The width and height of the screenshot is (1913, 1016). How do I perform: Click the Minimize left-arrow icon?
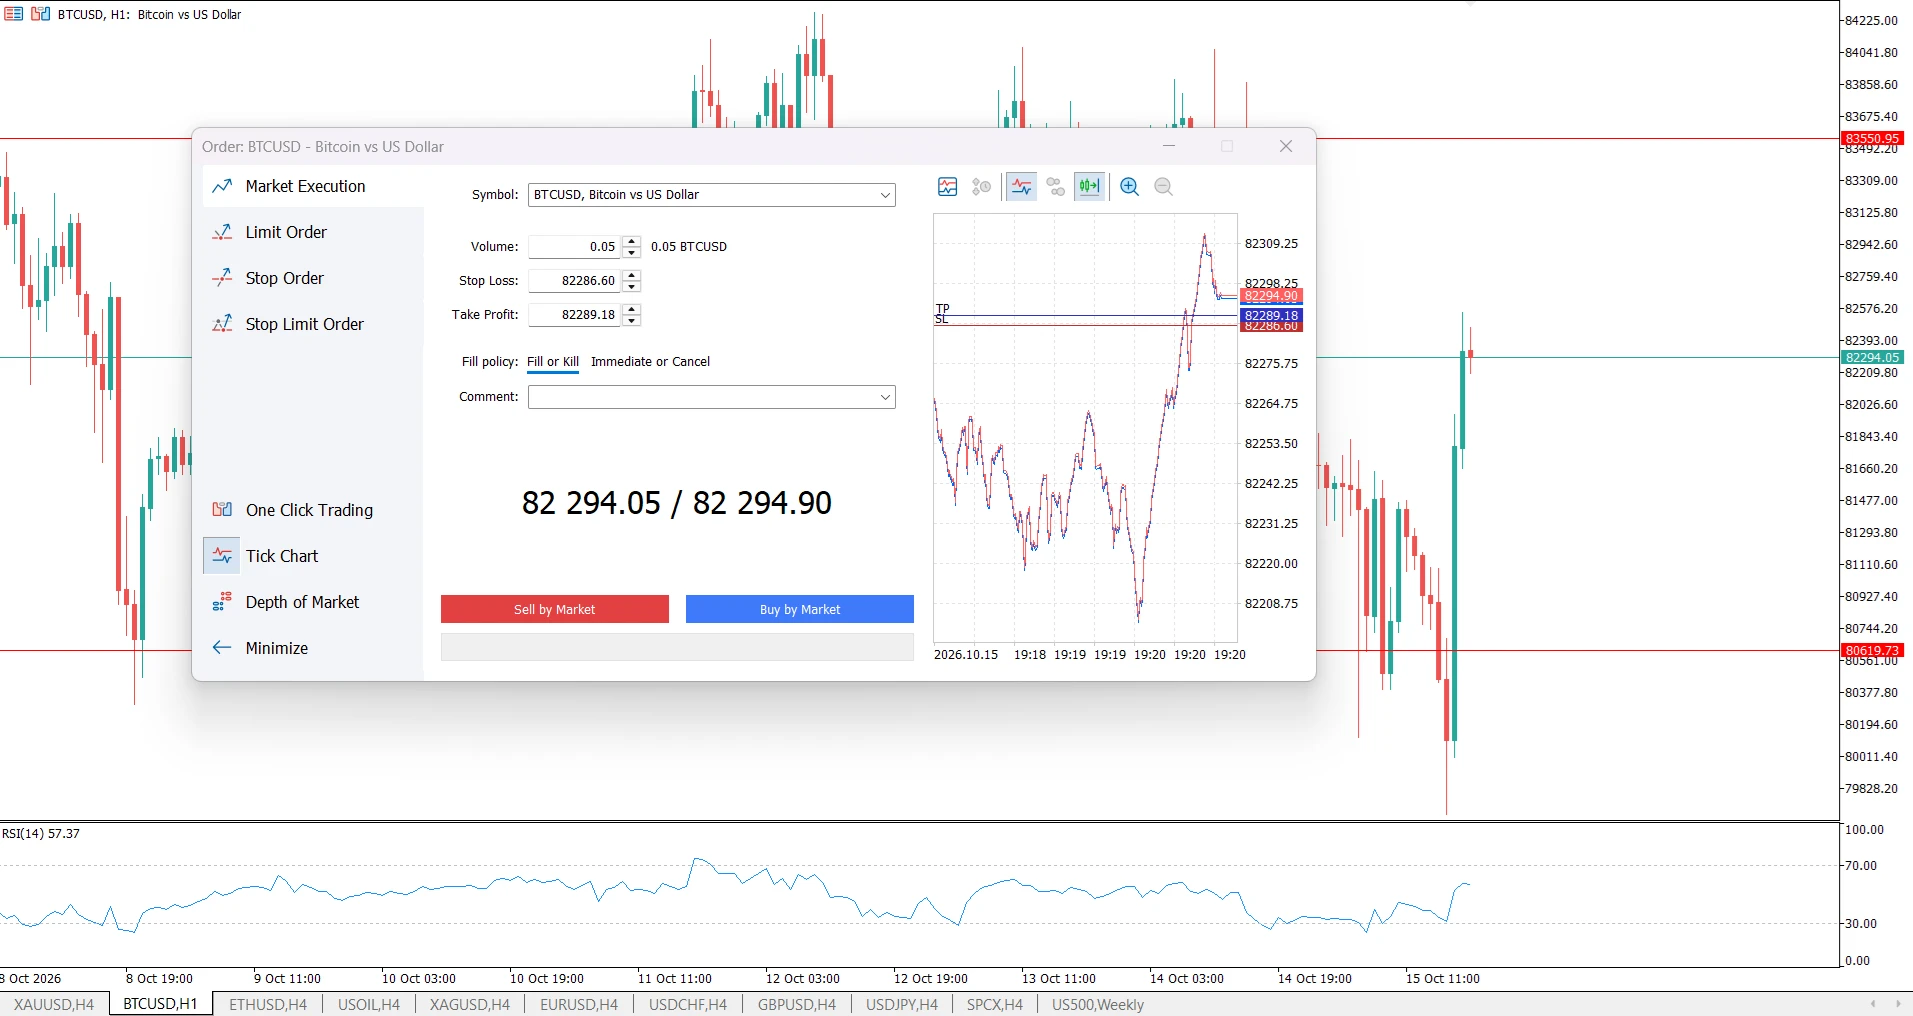222,648
